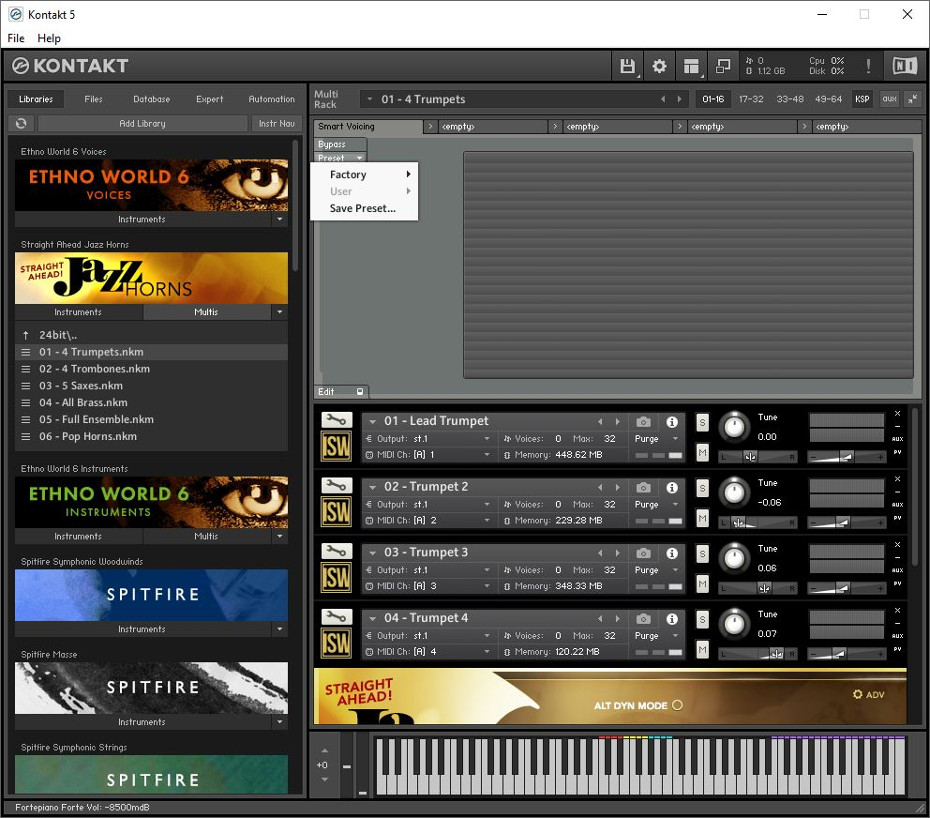The width and height of the screenshot is (930, 818).
Task: Click the NI logo in header
Action: tap(904, 66)
